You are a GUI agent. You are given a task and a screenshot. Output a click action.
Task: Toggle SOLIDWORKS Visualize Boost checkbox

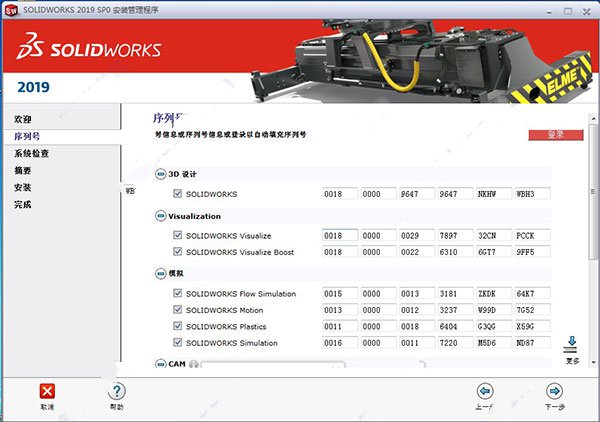[177, 251]
